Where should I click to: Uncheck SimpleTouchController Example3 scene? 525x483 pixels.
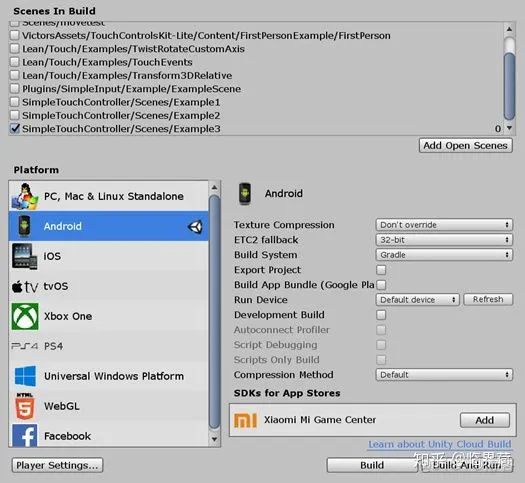pyautogui.click(x=15, y=129)
